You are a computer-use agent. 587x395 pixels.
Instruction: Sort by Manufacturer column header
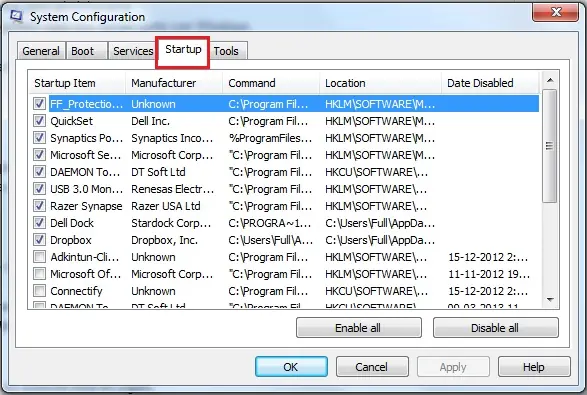[x=174, y=83]
